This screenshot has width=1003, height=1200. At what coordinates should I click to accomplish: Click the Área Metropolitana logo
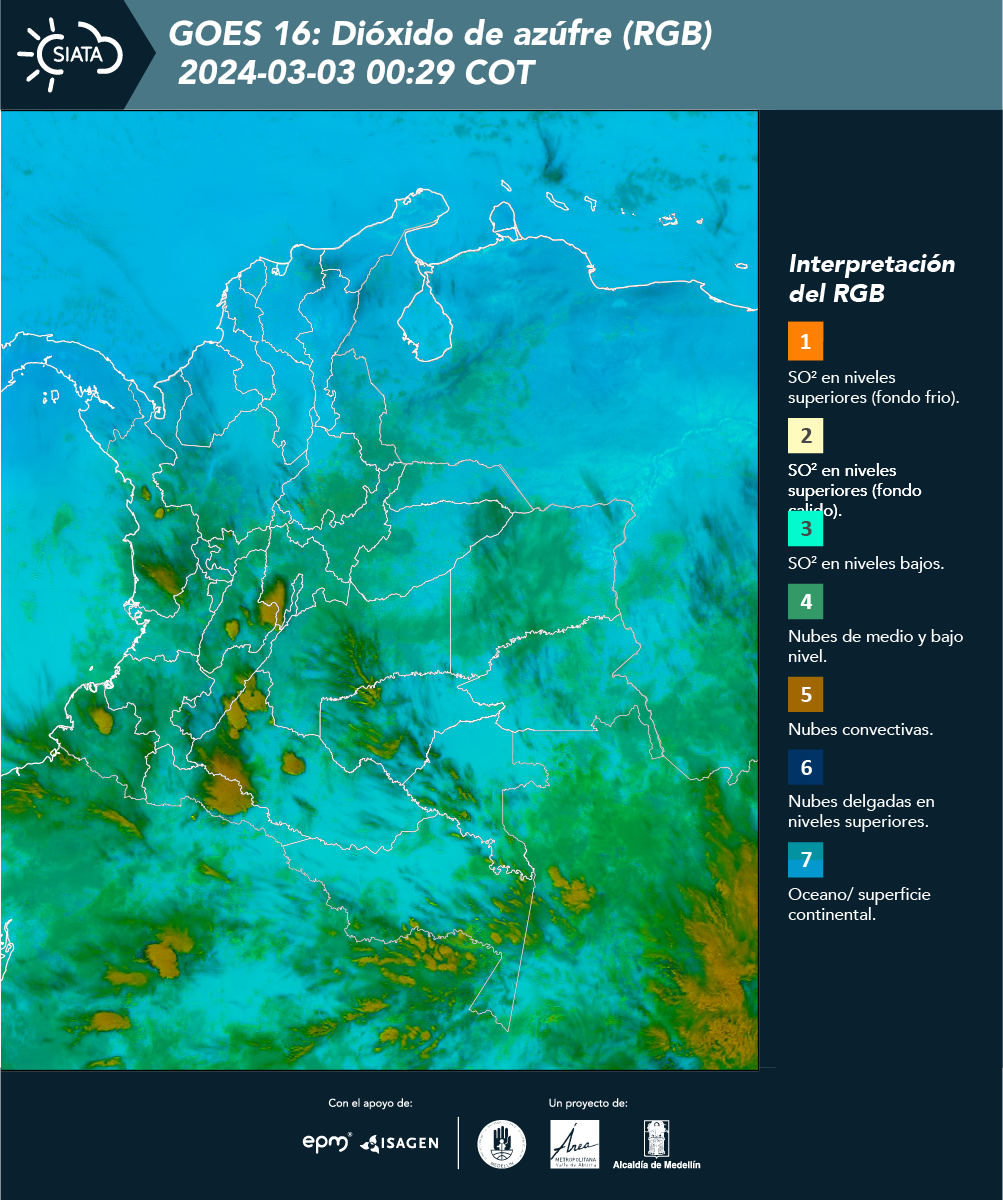(575, 1144)
